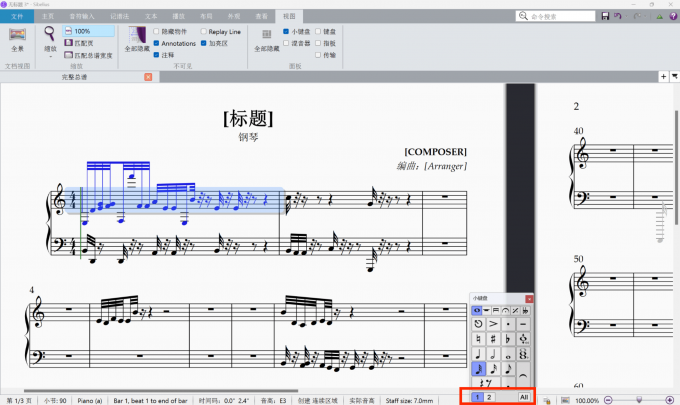
Task: Choose the accent mark on the keypad
Action: pos(494,324)
